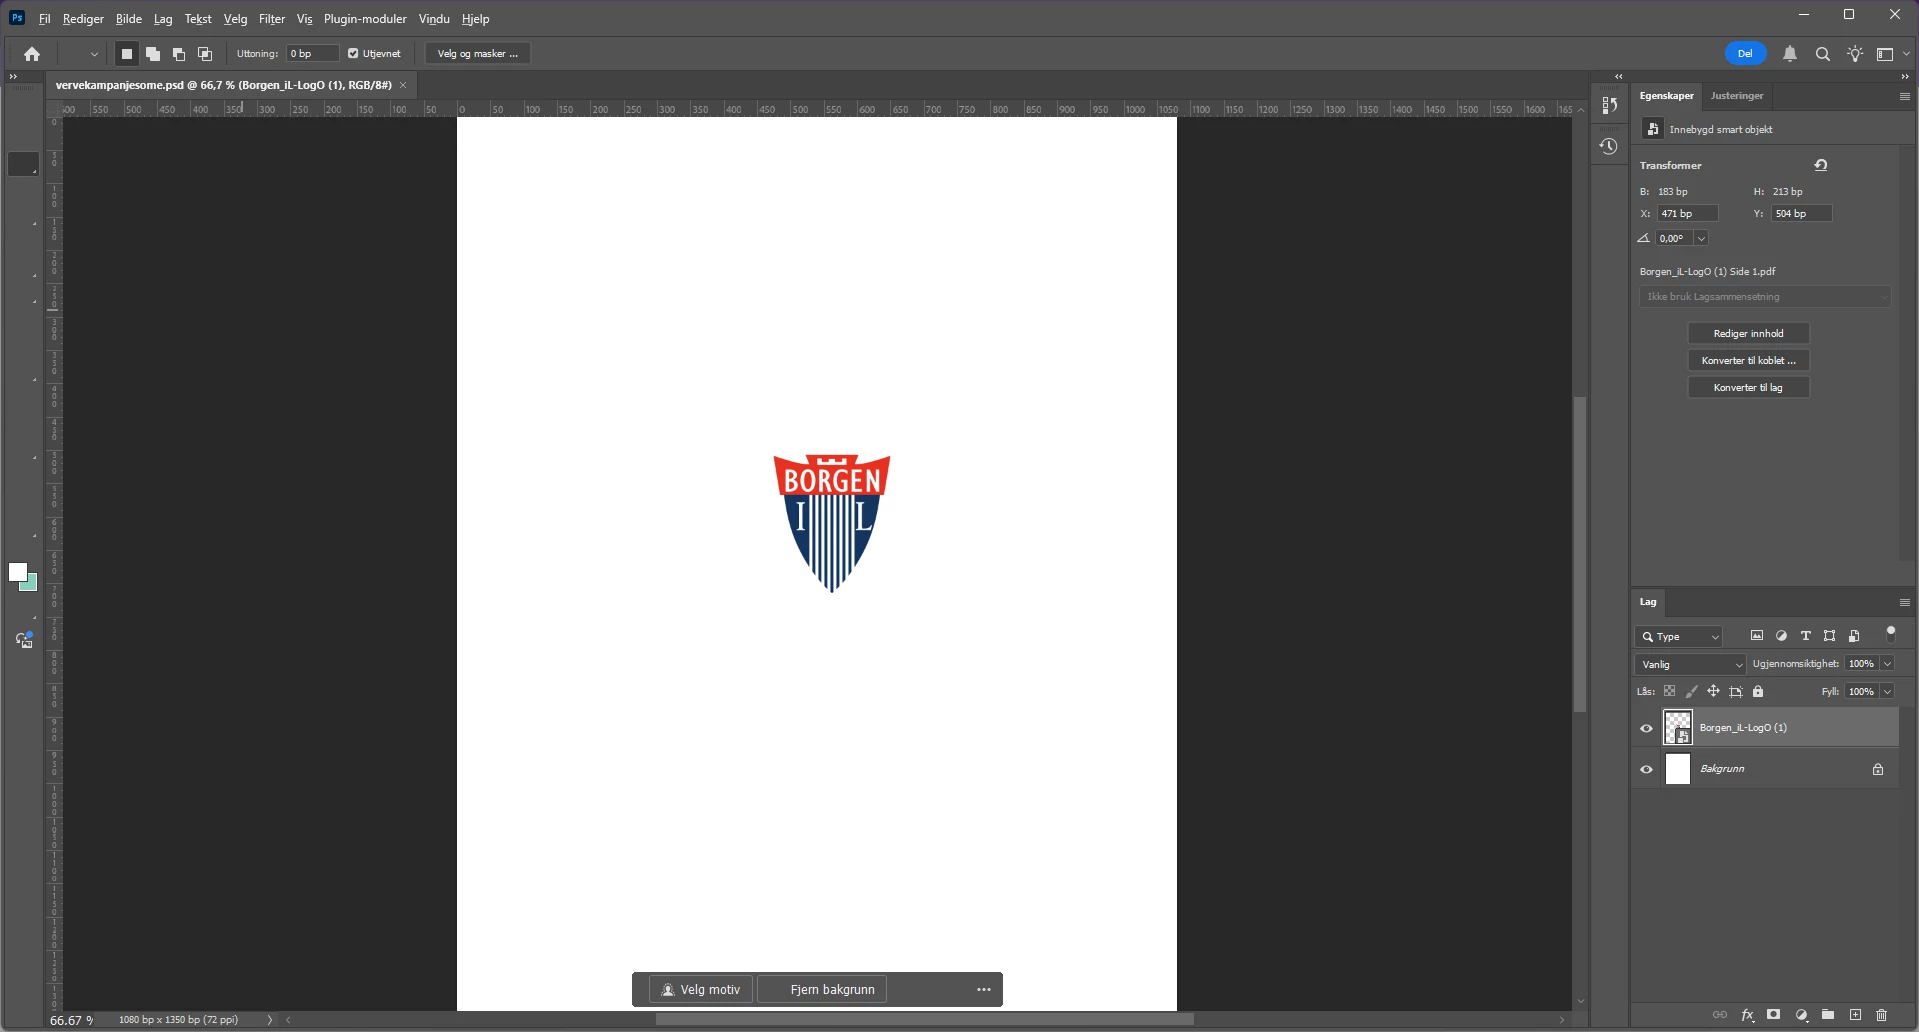Filter layers by pixel layers

coord(1757,636)
